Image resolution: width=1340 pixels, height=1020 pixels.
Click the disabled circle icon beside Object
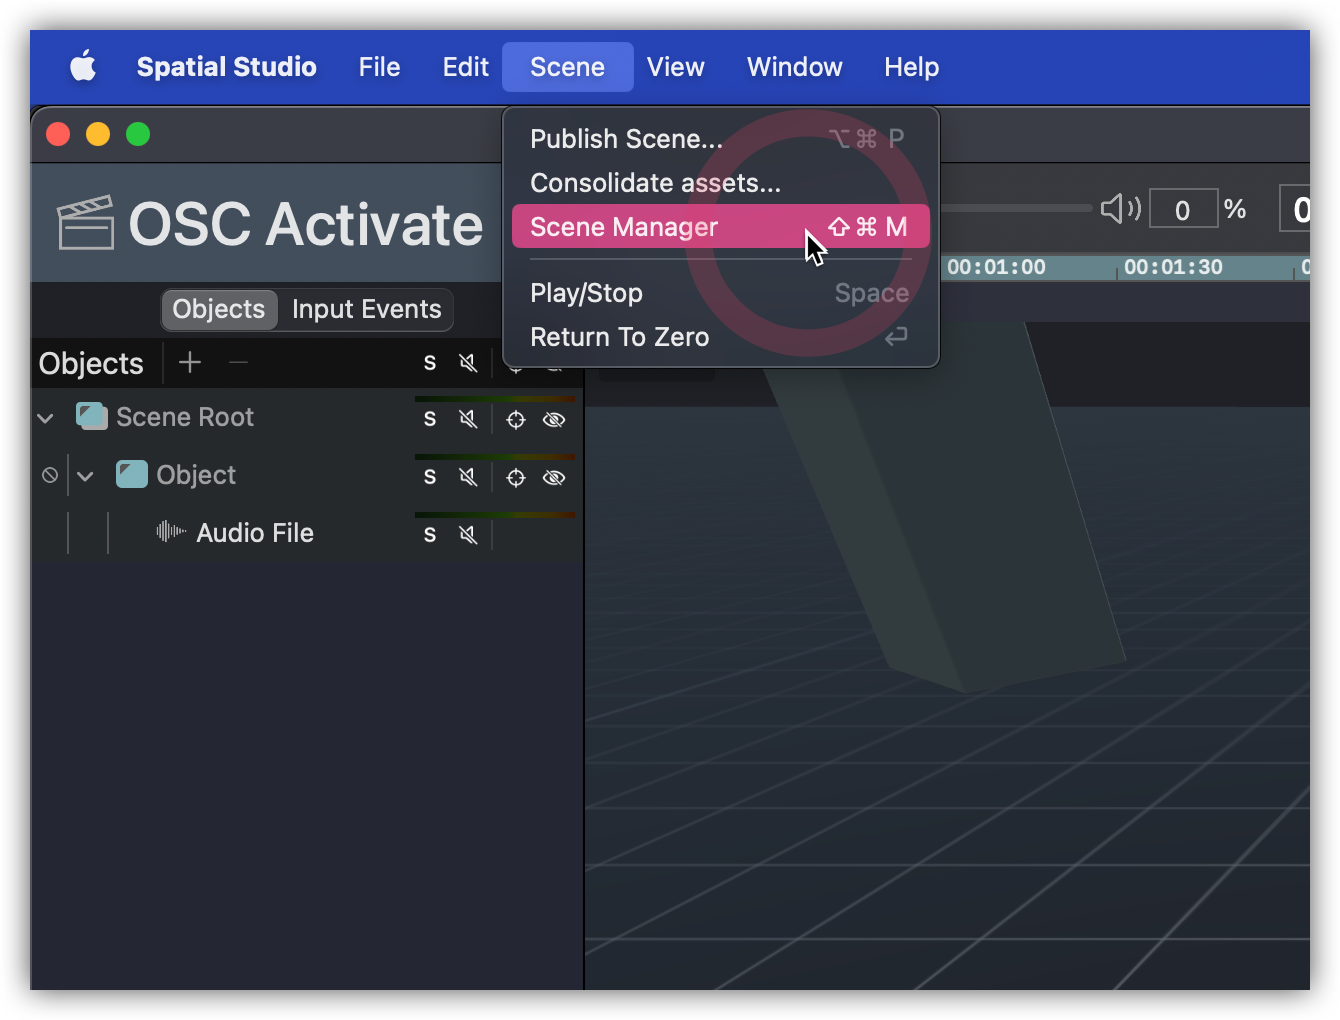(x=50, y=475)
